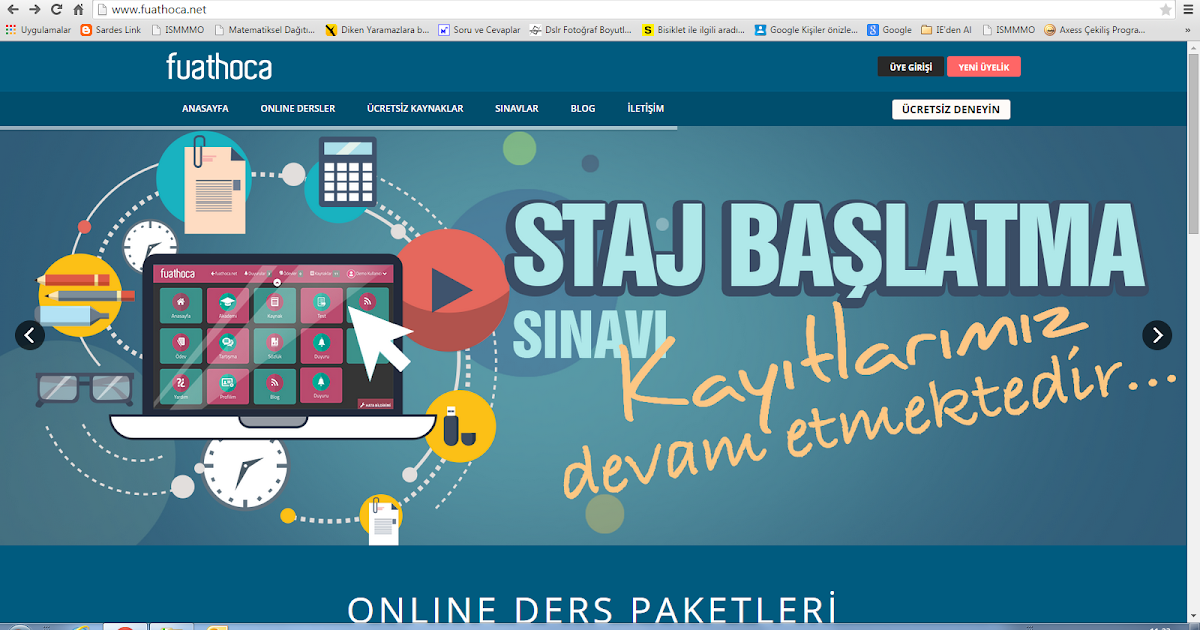Click the fuathoca site logo
Screen dimensions: 1200x630
(219, 67)
